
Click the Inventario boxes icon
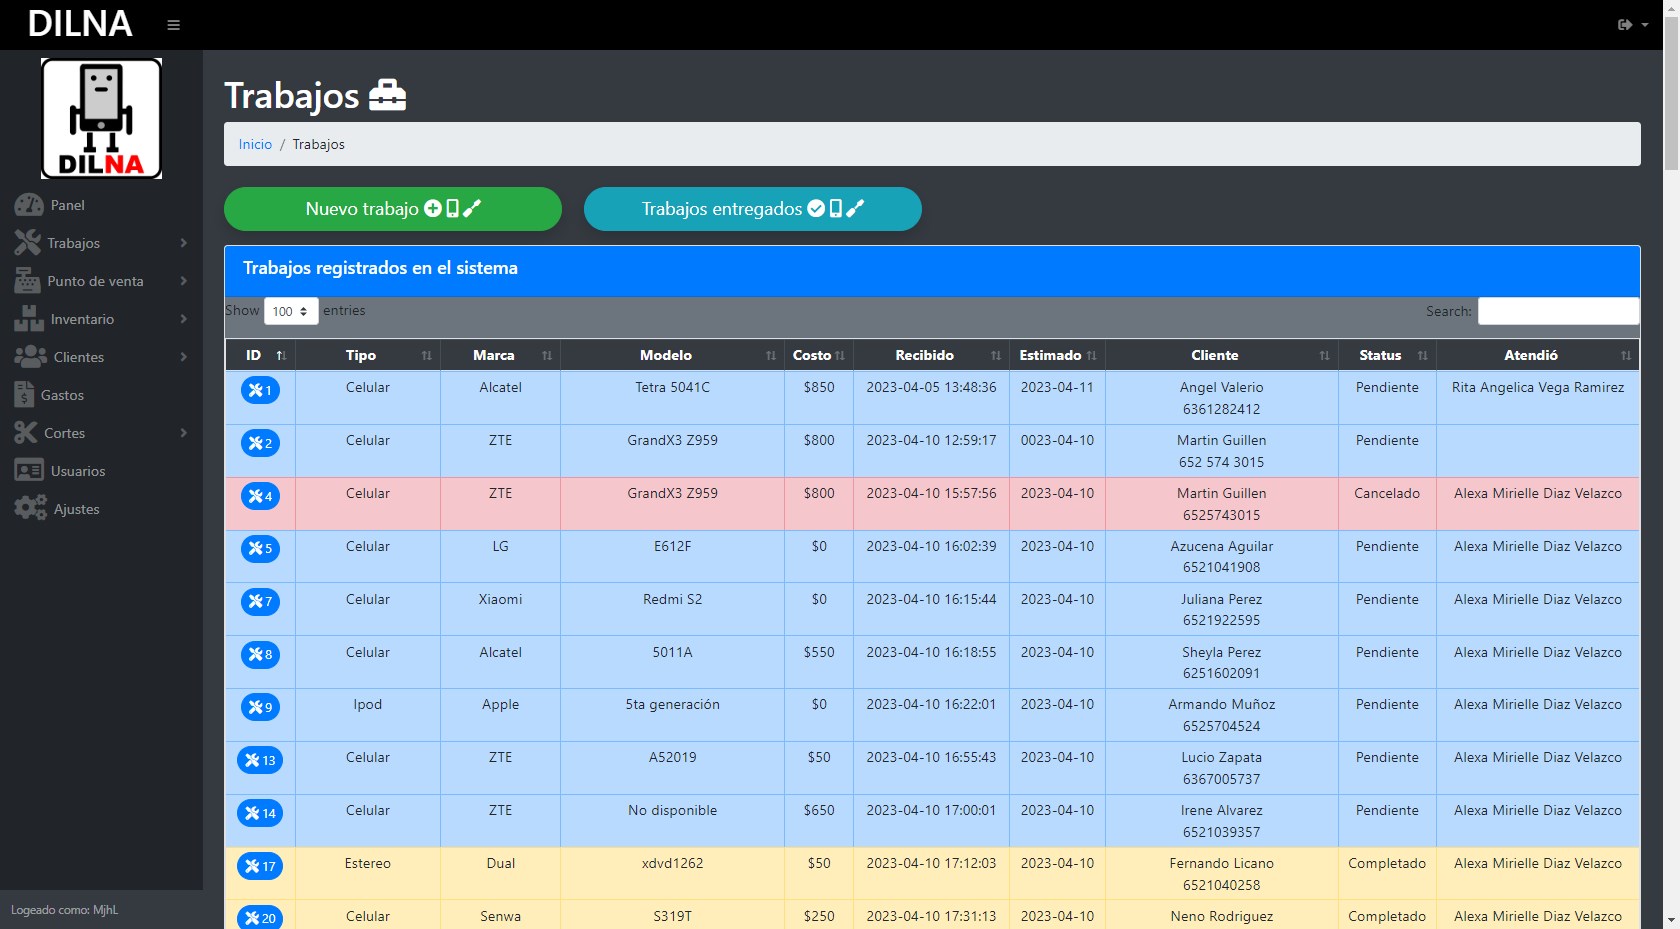(x=29, y=319)
